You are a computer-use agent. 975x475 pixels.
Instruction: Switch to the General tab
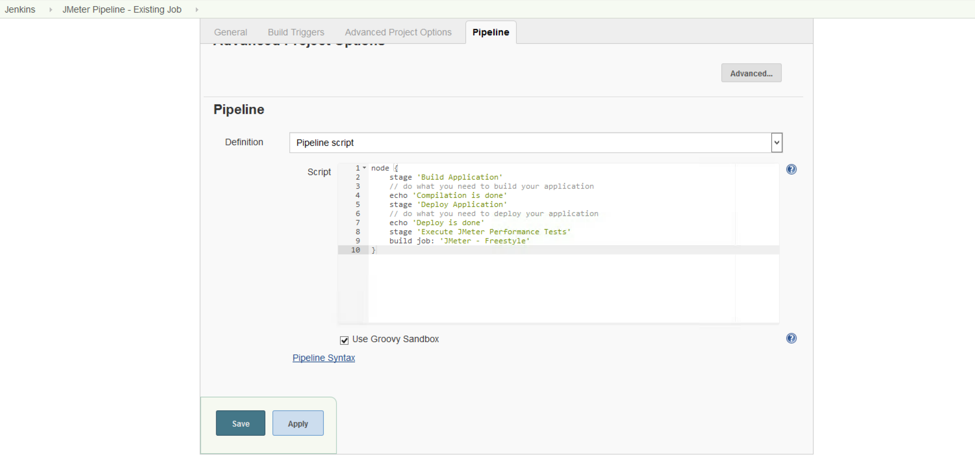[x=231, y=32]
